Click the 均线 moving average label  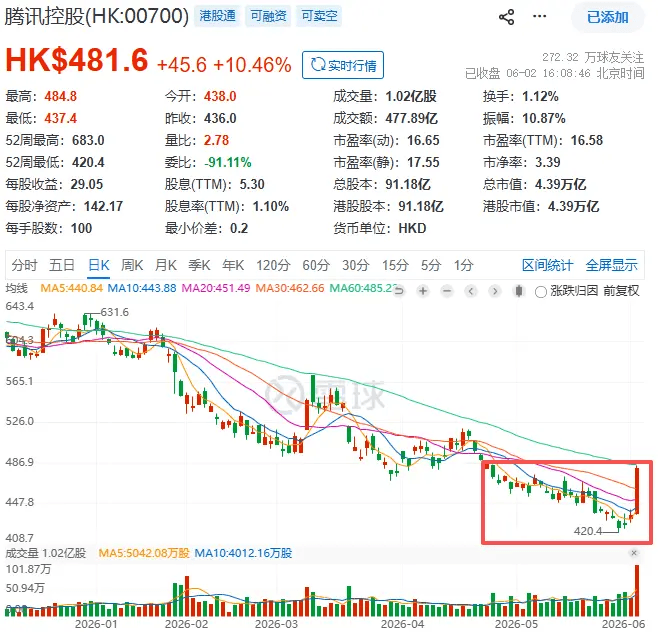coord(16,288)
